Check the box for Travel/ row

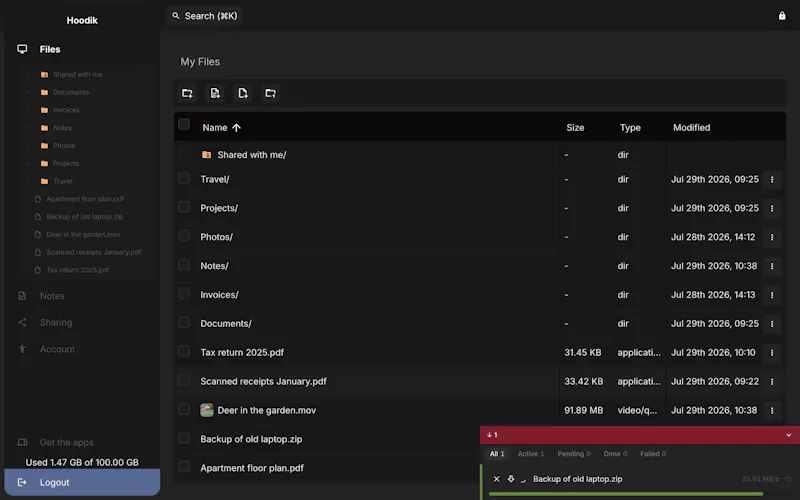coord(184,178)
